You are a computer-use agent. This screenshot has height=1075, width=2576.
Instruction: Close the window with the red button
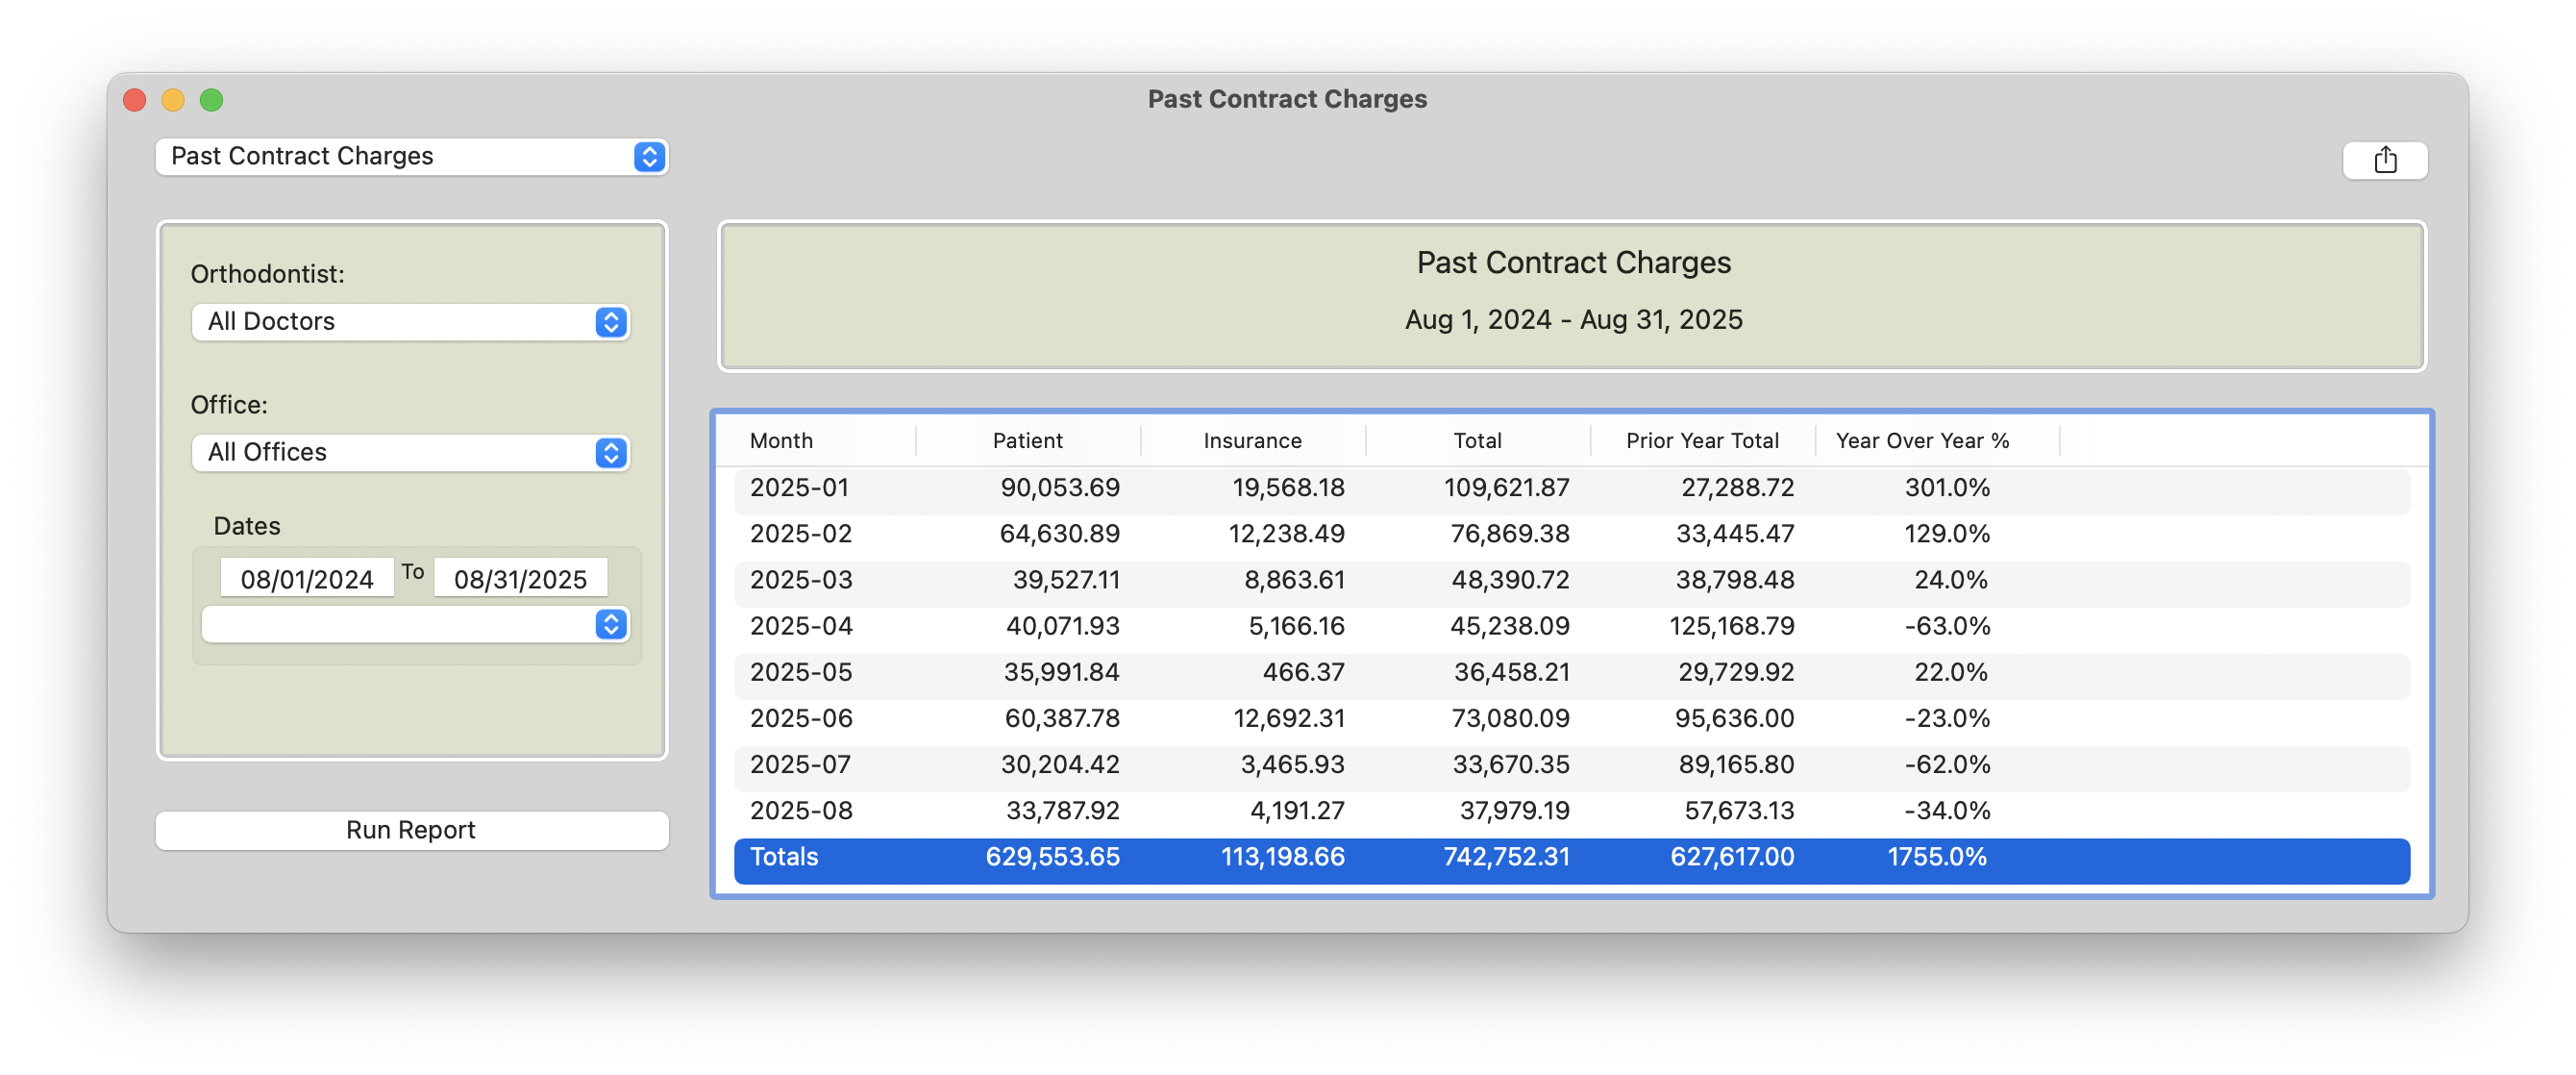tap(135, 100)
